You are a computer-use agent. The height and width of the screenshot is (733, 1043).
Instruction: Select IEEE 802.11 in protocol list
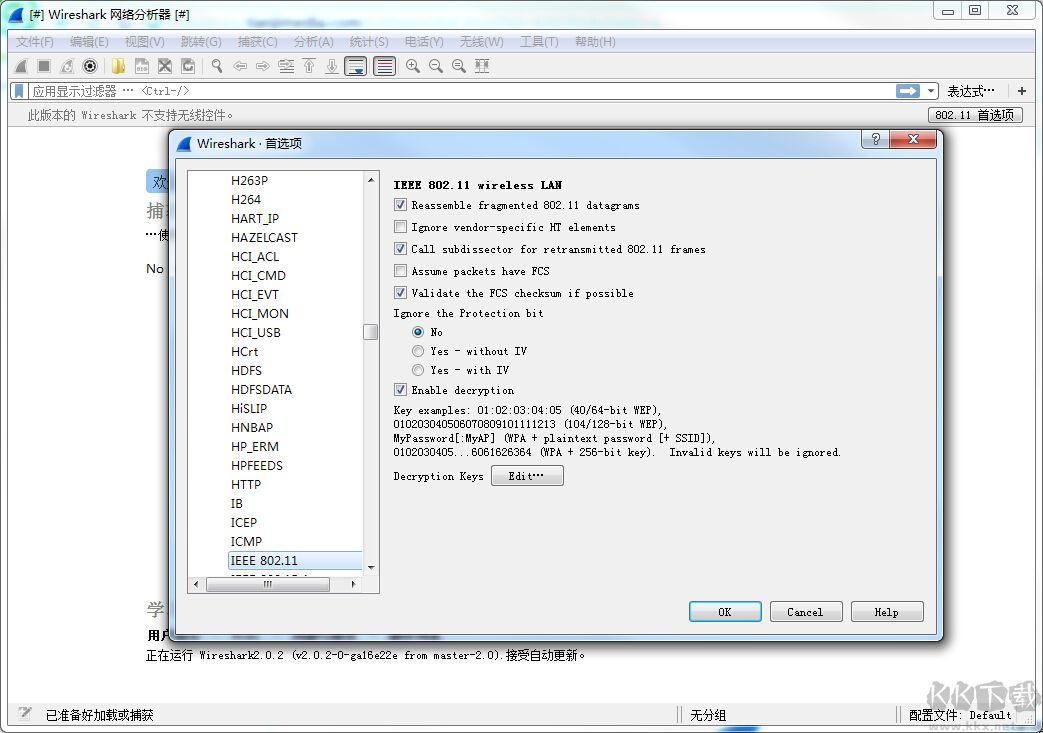point(295,561)
